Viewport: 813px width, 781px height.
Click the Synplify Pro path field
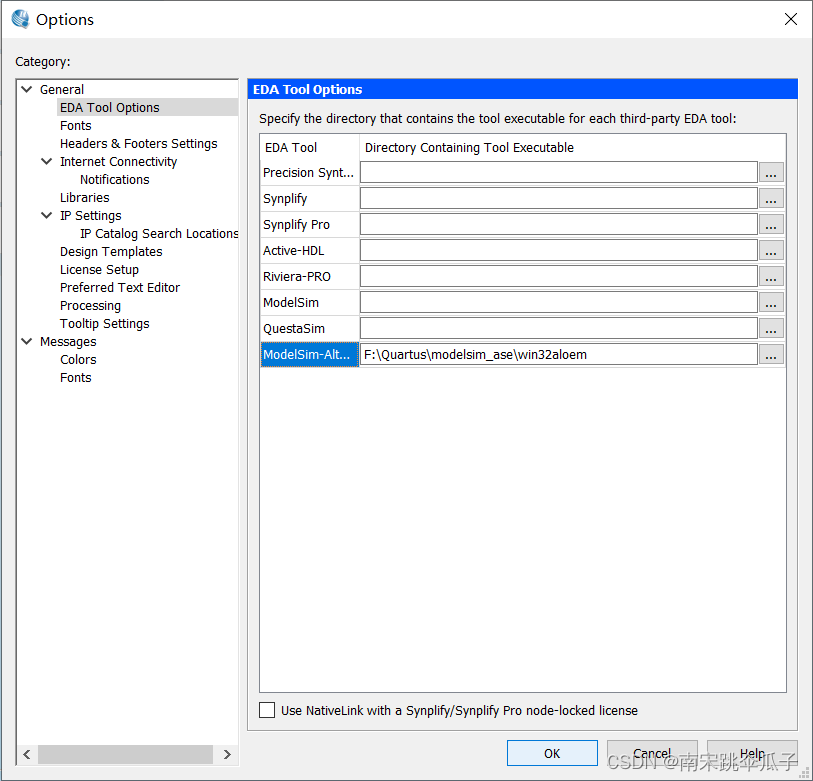pyautogui.click(x=559, y=224)
